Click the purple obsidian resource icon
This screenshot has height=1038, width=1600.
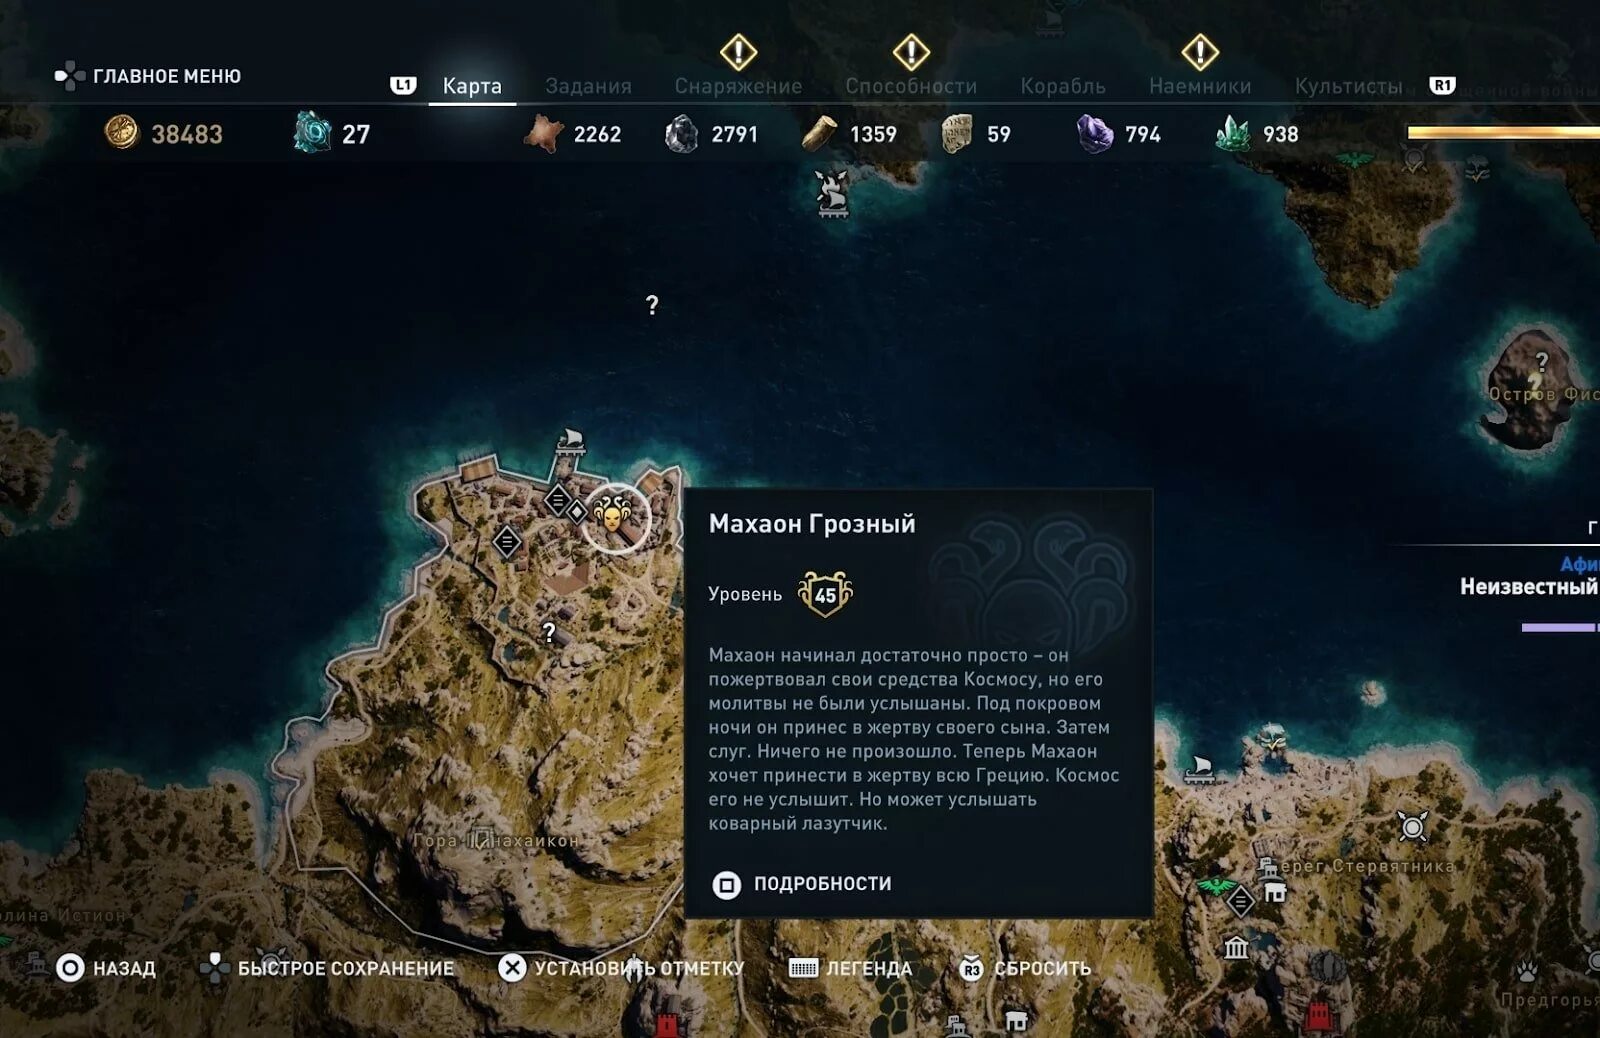click(x=1095, y=133)
